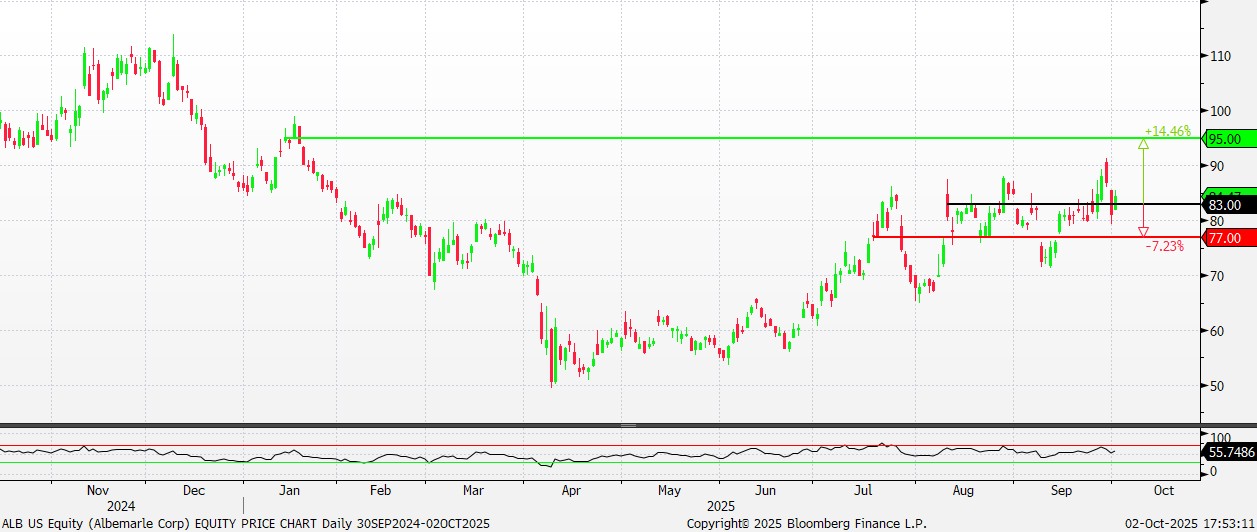Click the Oct month label on time axis
Viewport: 1257px width, 532px height.
pos(1163,491)
